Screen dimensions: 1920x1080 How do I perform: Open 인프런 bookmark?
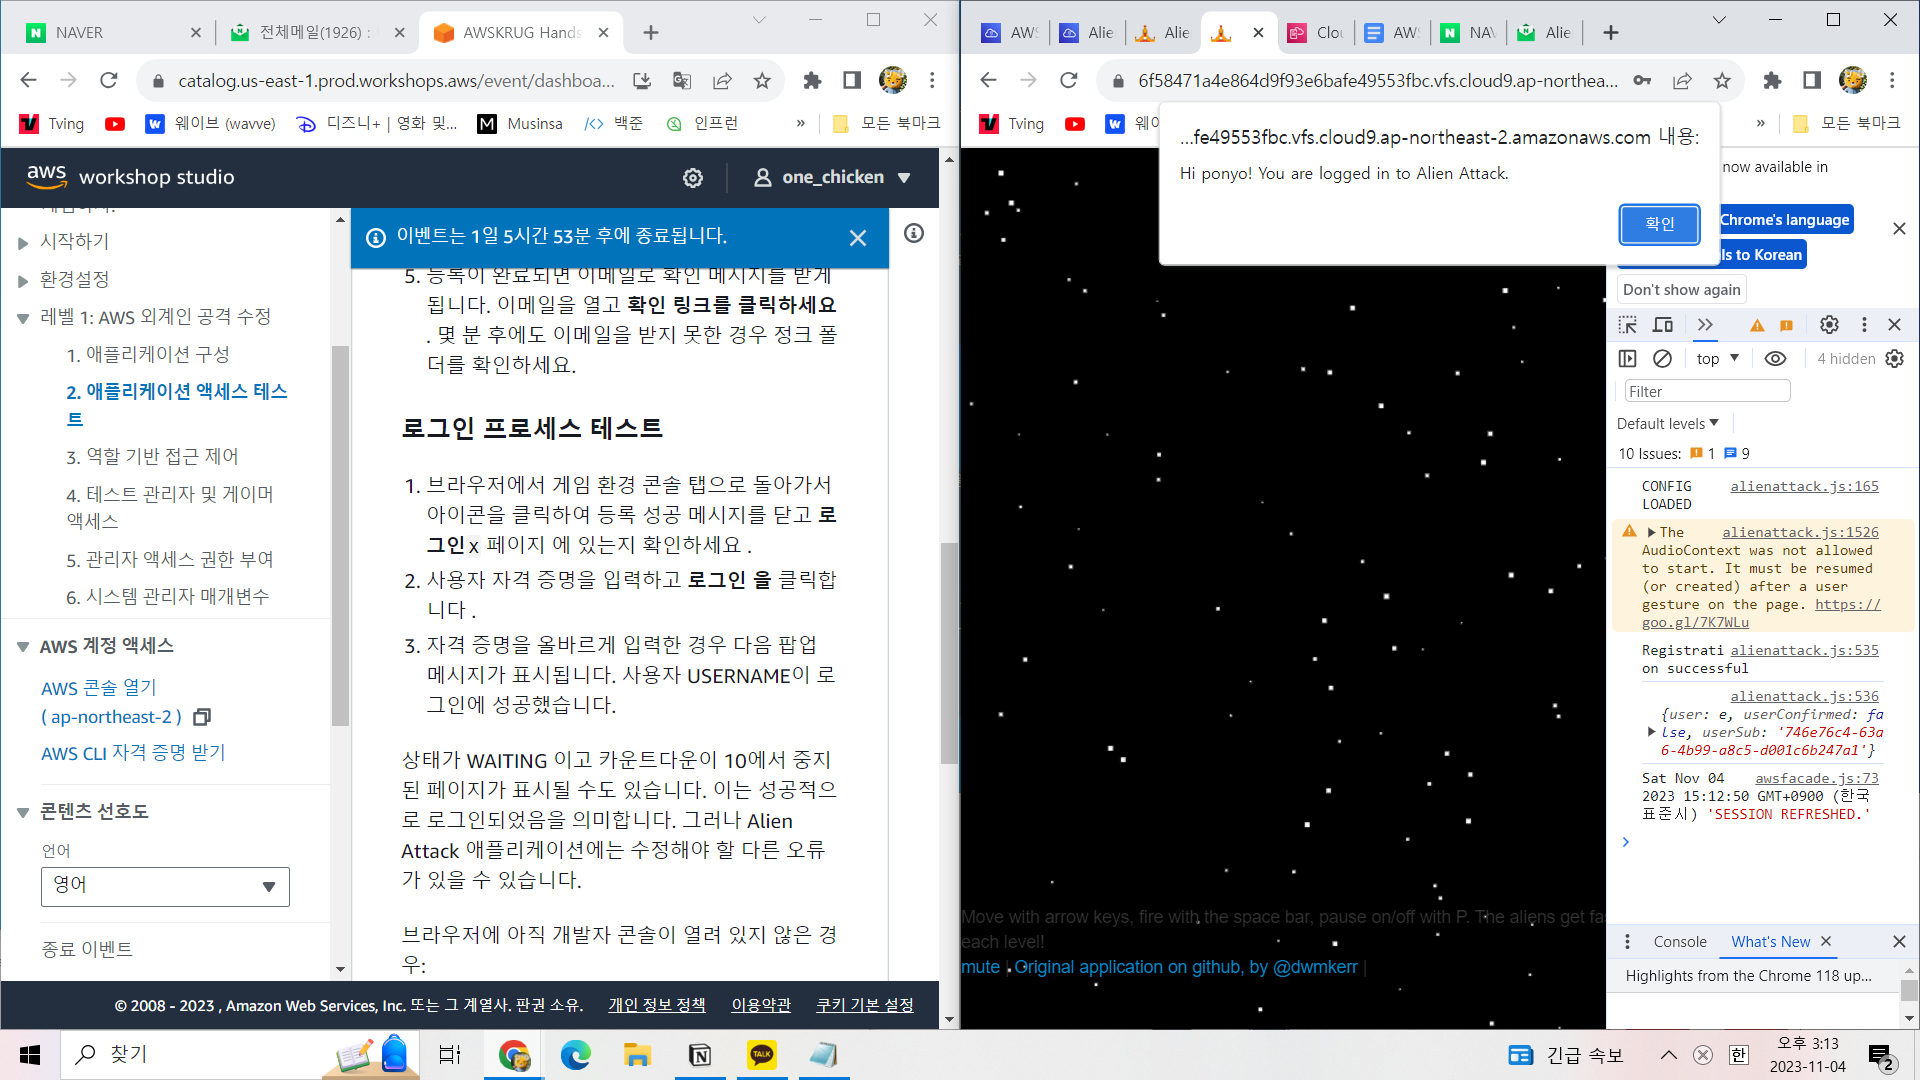tap(702, 123)
